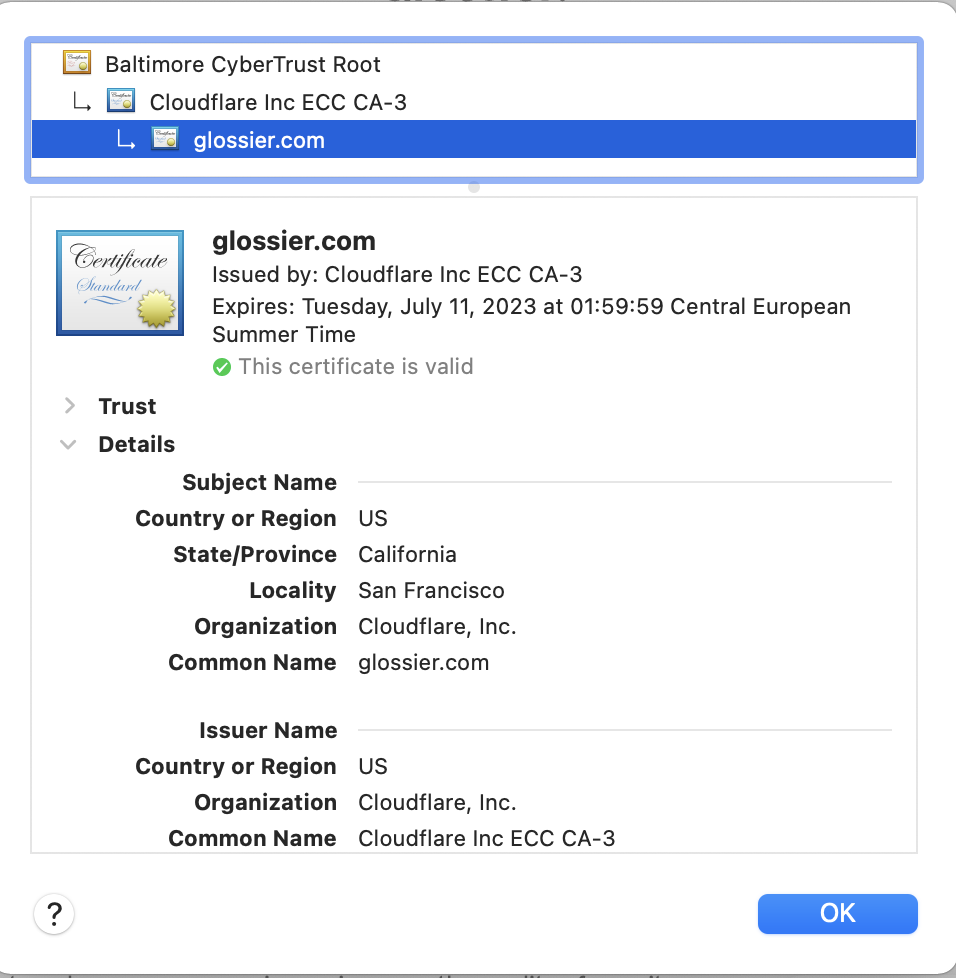The width and height of the screenshot is (956, 978).
Task: Click subject Country value US
Action: click(x=373, y=518)
